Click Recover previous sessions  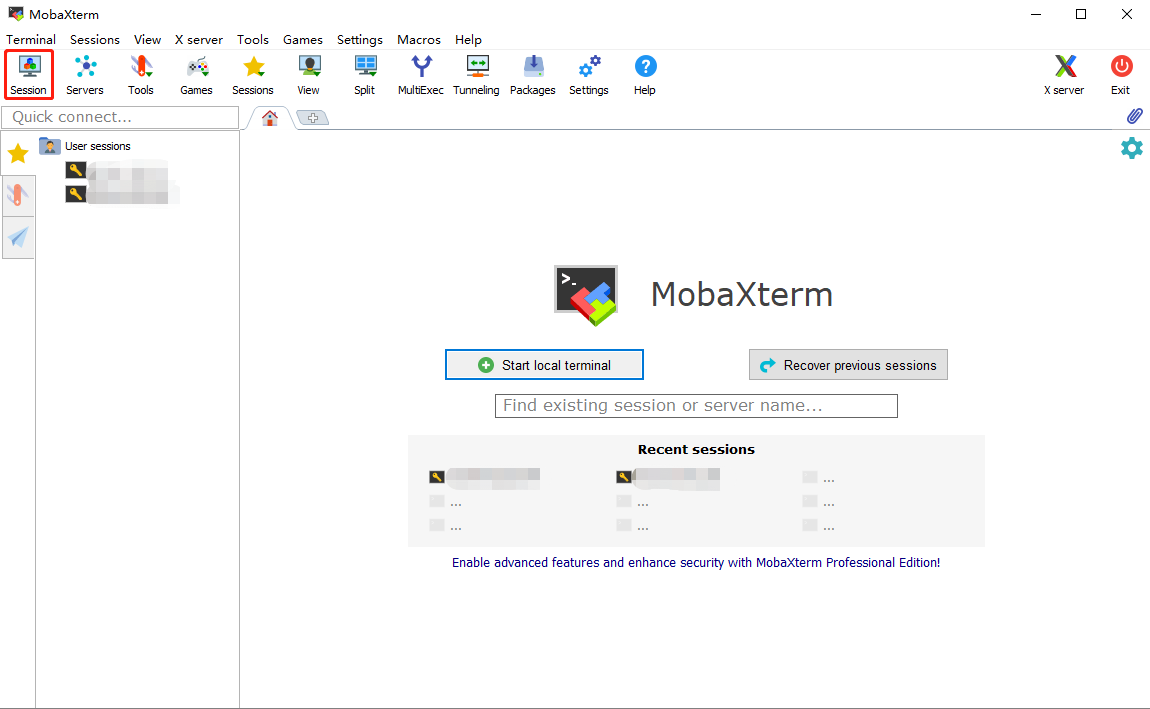pyautogui.click(x=848, y=364)
